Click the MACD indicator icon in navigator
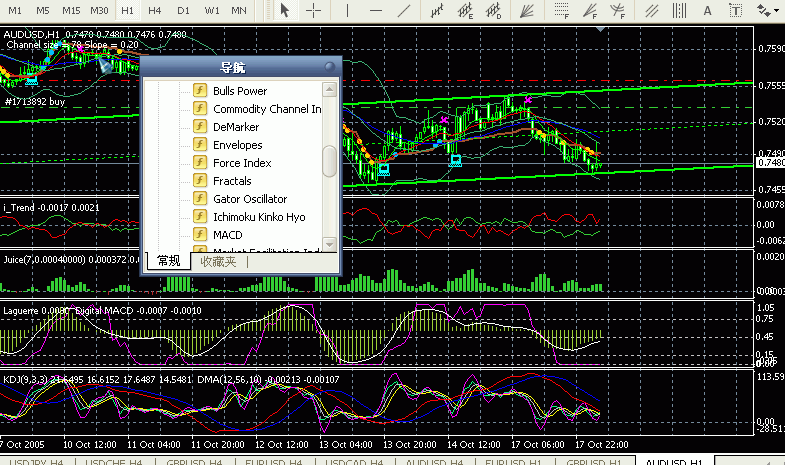 coord(200,235)
